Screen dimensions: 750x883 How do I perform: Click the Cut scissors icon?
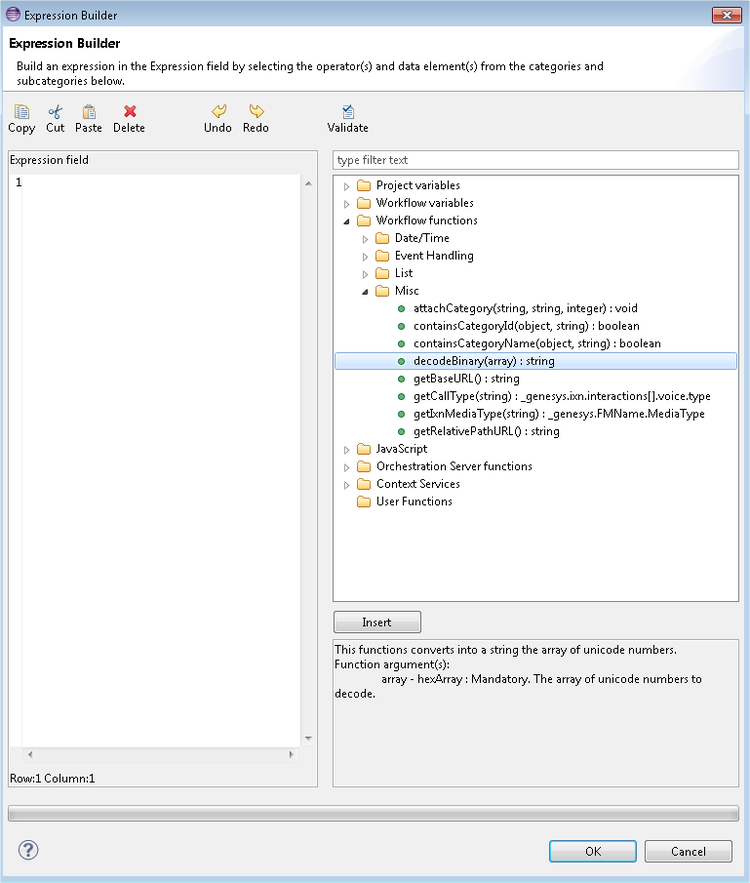pyautogui.click(x=55, y=112)
